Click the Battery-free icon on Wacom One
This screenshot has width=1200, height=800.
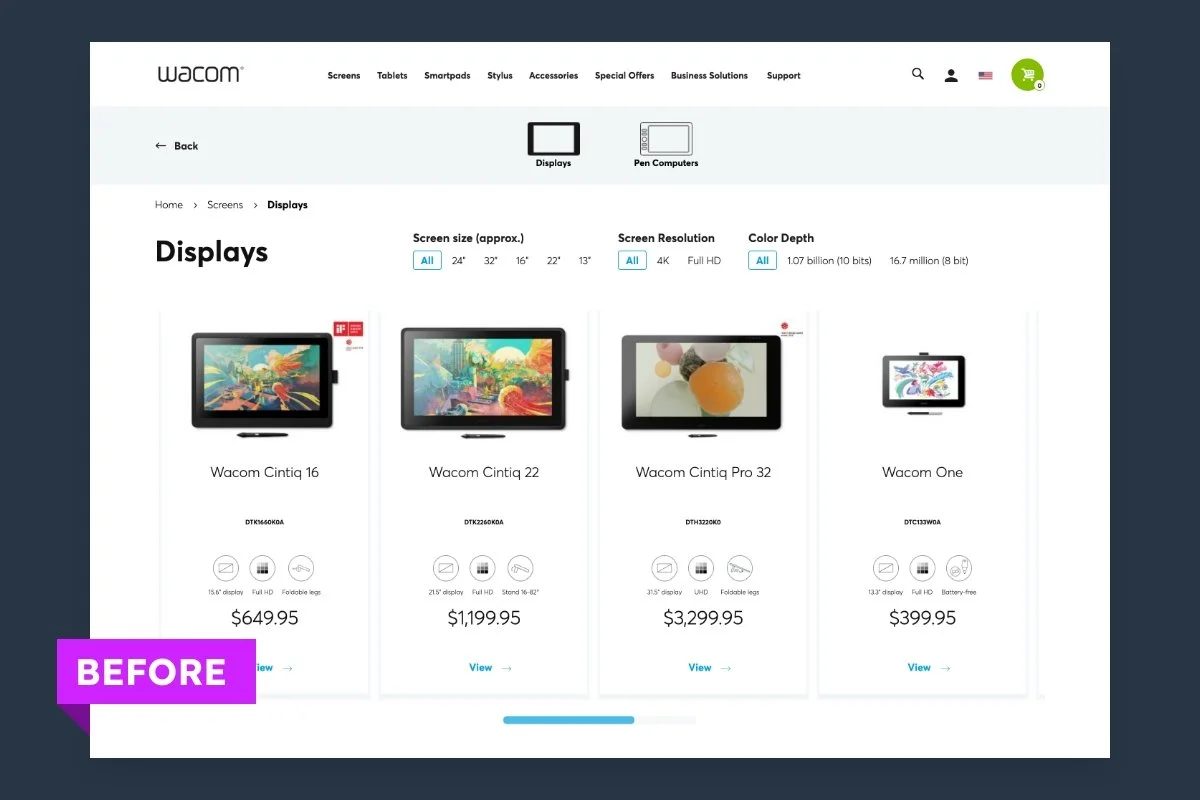tap(959, 569)
